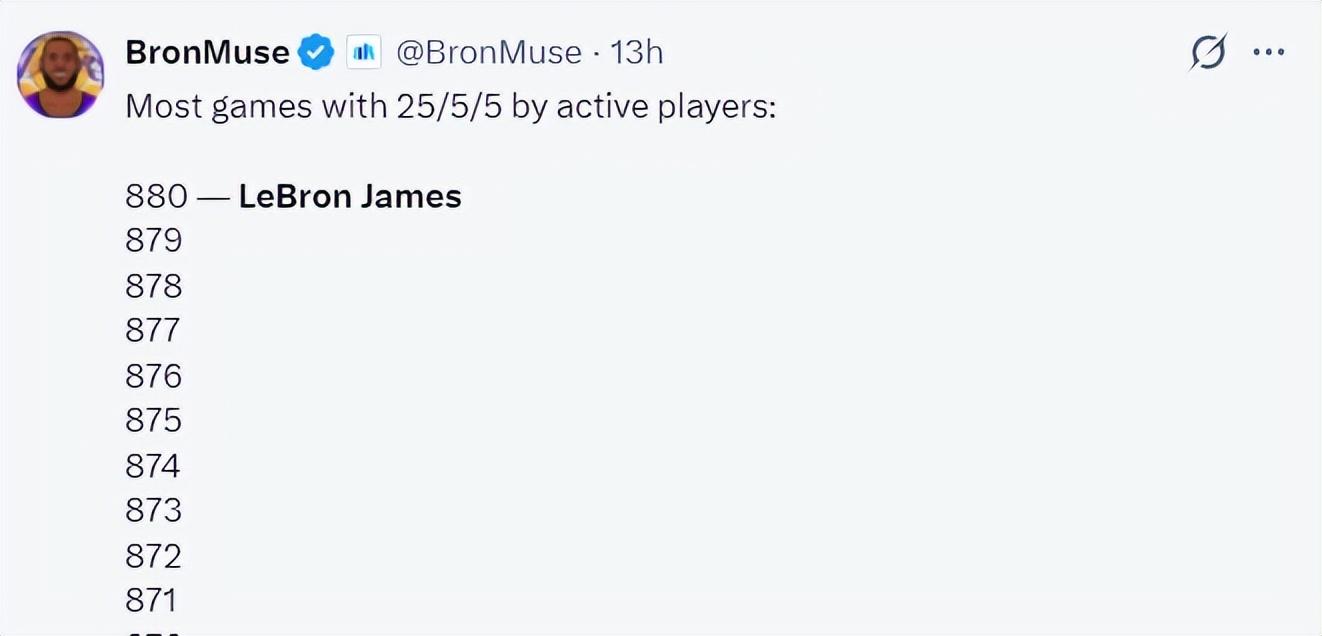Click the bold LeBron James name
This screenshot has height=636, width=1322.
(350, 196)
